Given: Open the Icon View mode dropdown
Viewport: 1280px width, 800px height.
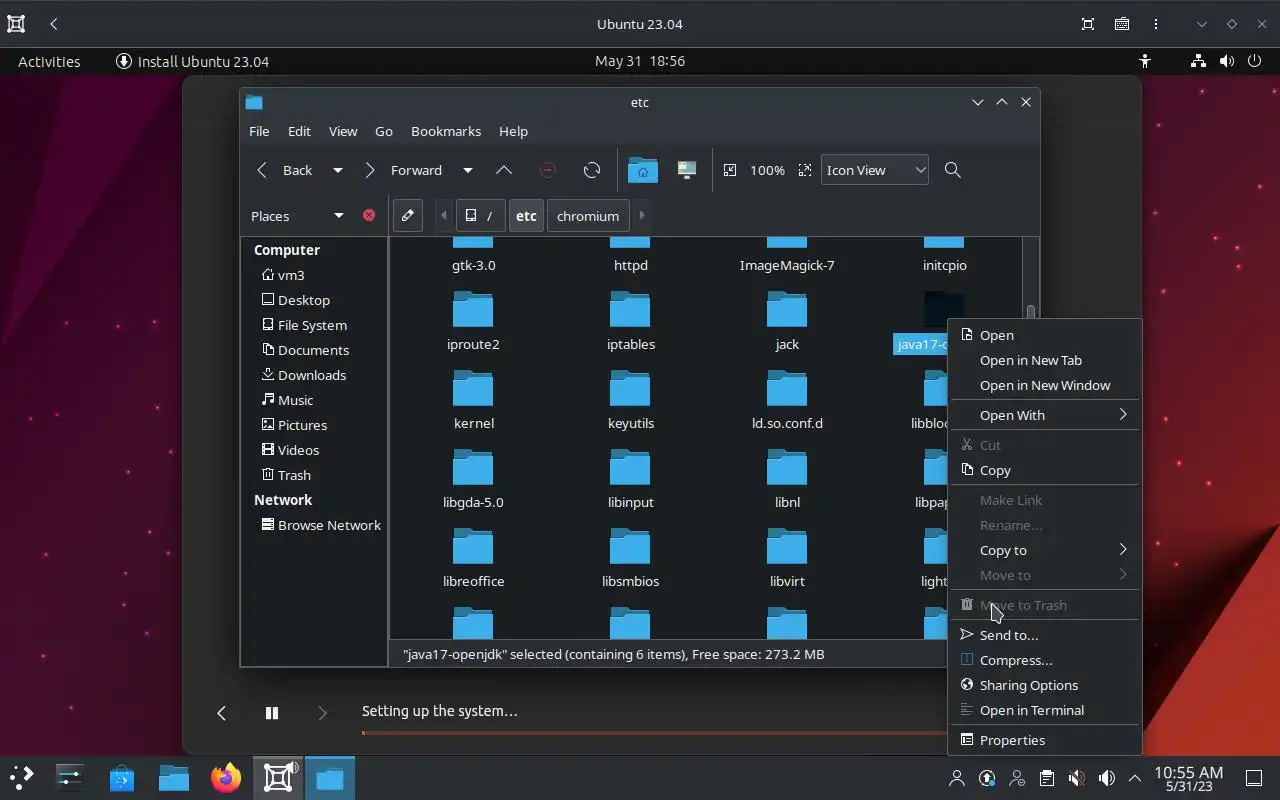Looking at the screenshot, I should (x=875, y=170).
